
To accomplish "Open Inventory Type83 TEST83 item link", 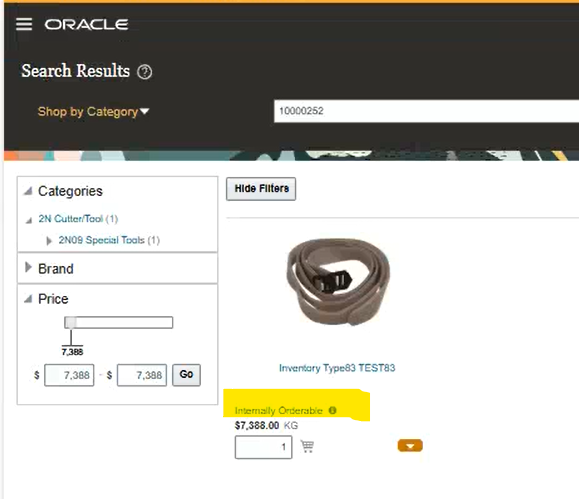I will [x=337, y=368].
